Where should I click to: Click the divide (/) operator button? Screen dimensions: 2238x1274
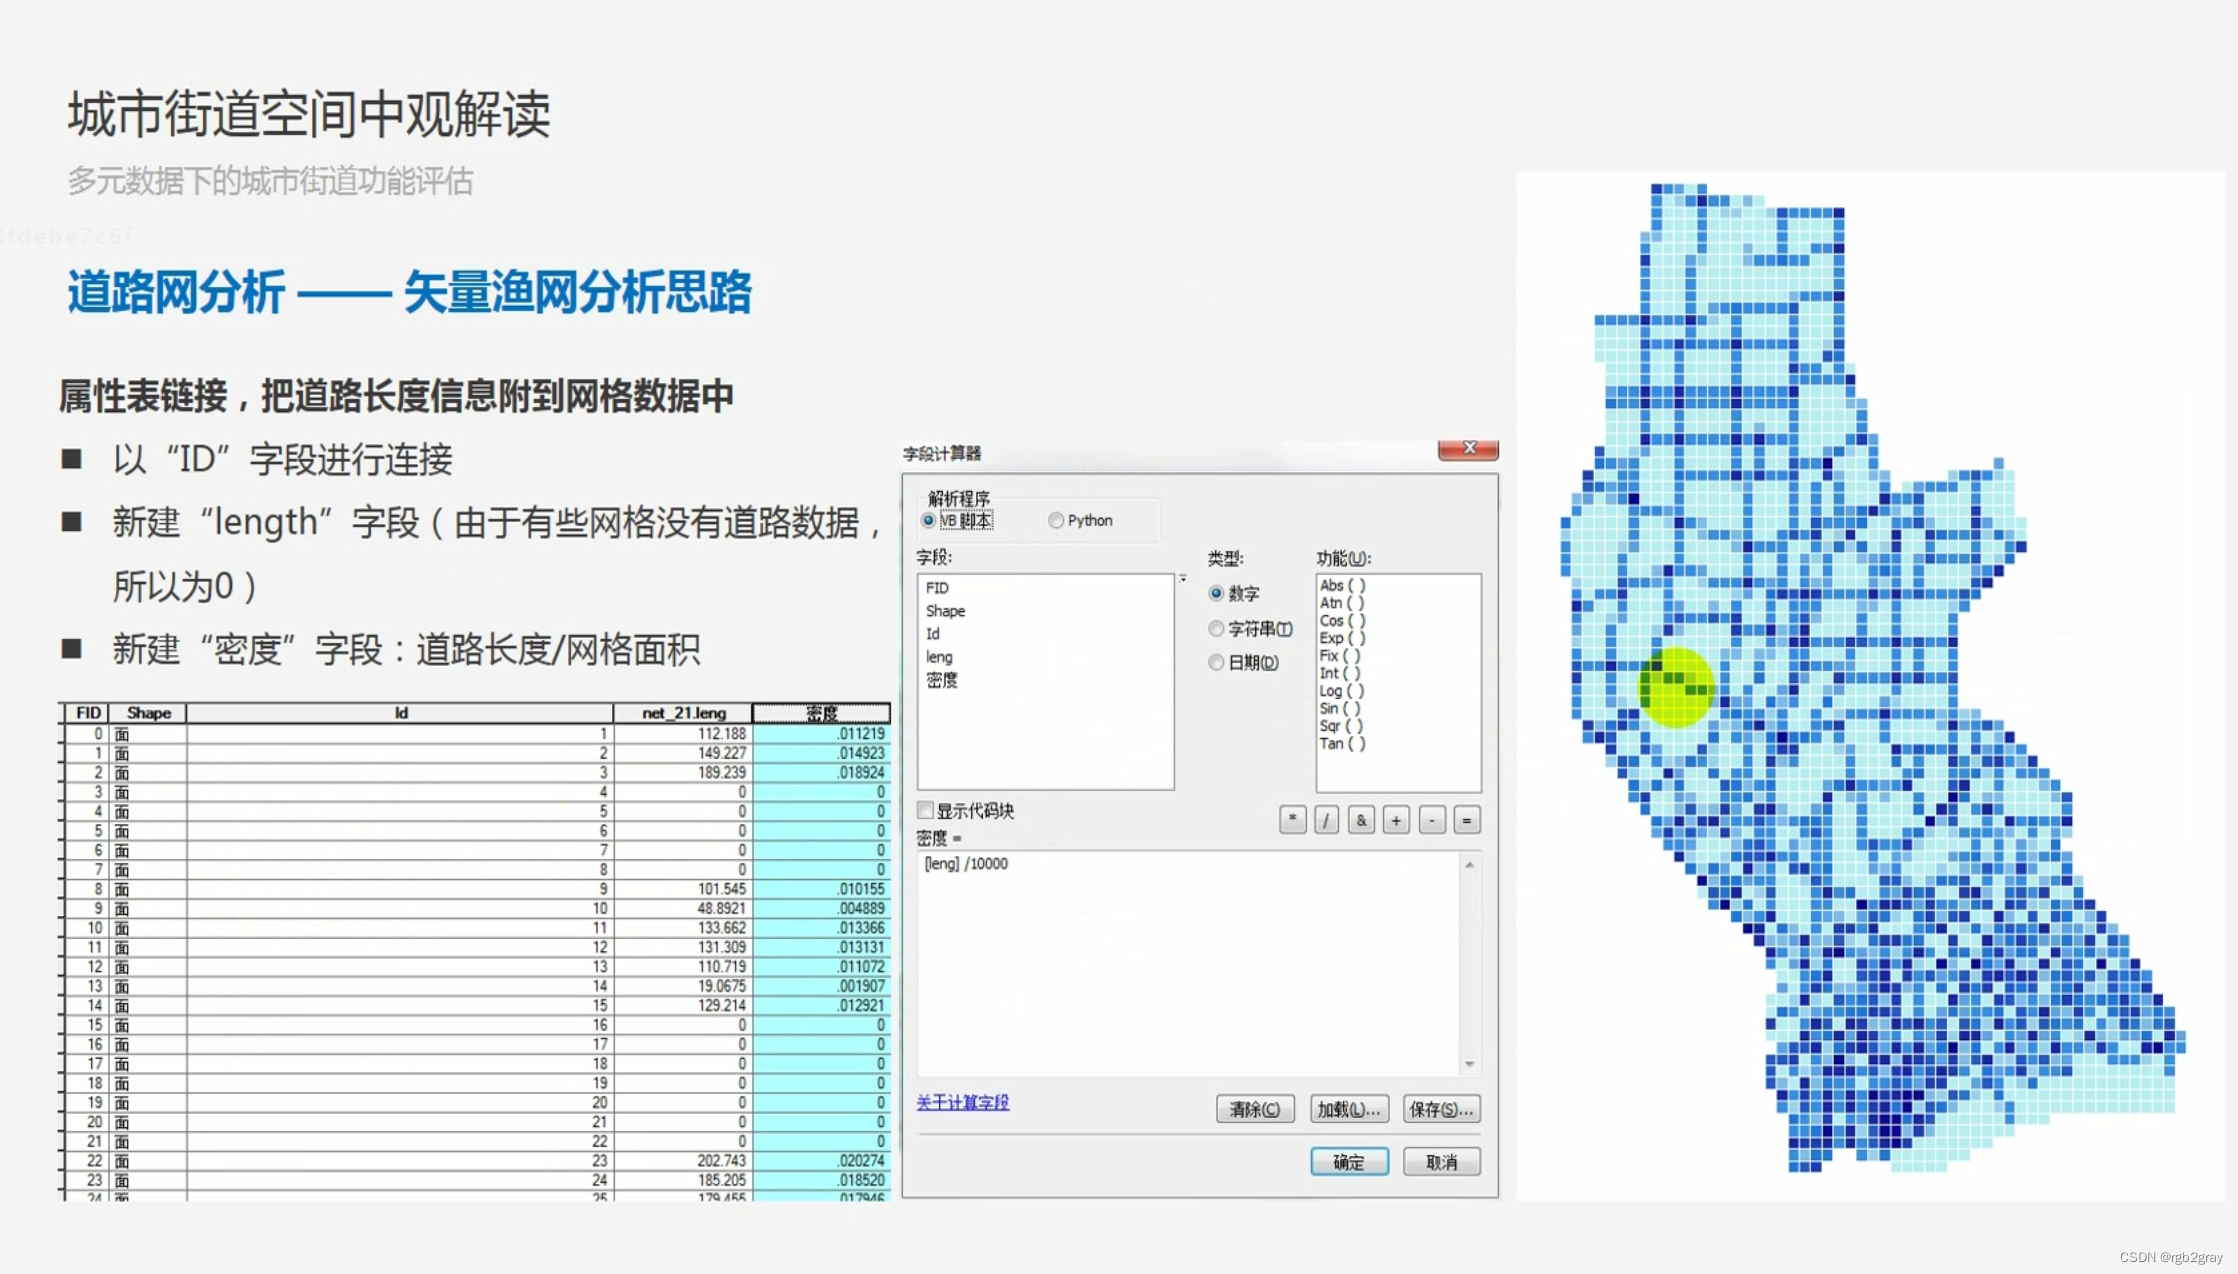tap(1327, 820)
